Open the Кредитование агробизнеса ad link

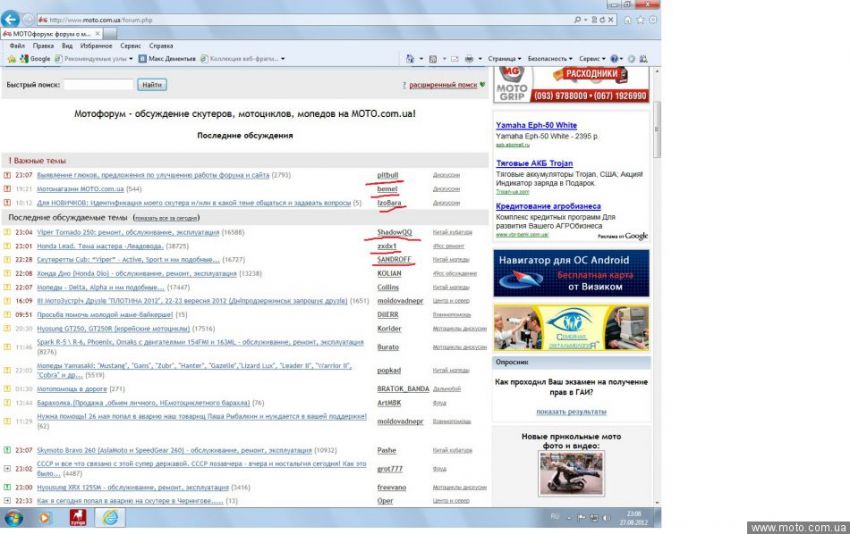[548, 206]
